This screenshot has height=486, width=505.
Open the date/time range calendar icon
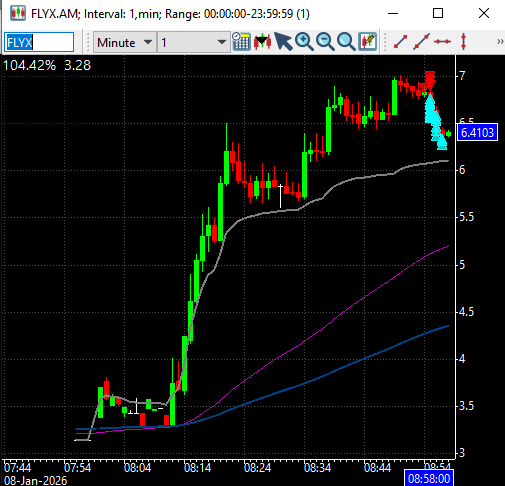(x=241, y=42)
